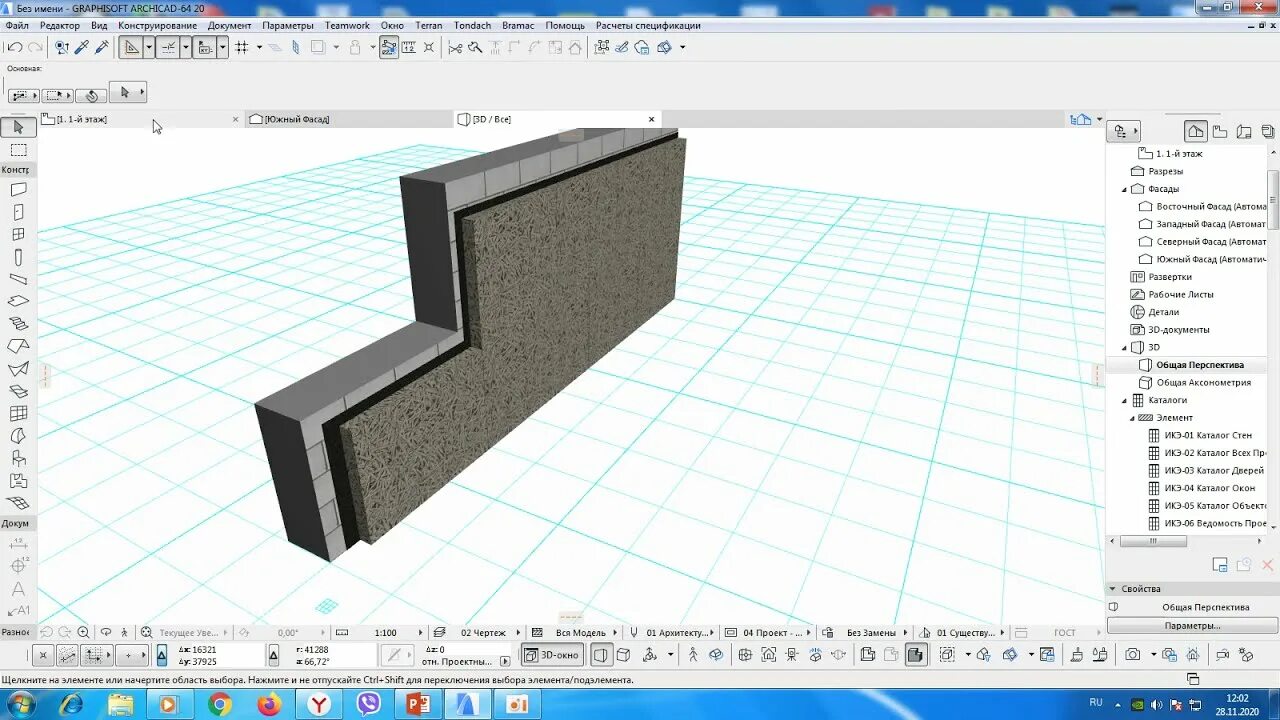Click the navigator horizontal scrollbar
Image resolution: width=1280 pixels, height=720 pixels.
click(x=1154, y=541)
